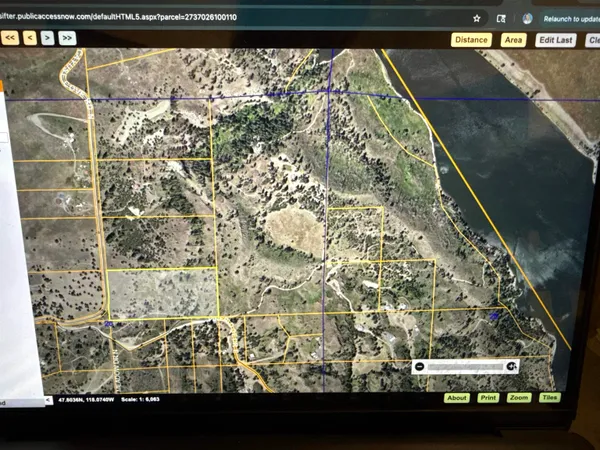The image size is (600, 450).
Task: Activate the Area measurement tool
Action: 513,40
